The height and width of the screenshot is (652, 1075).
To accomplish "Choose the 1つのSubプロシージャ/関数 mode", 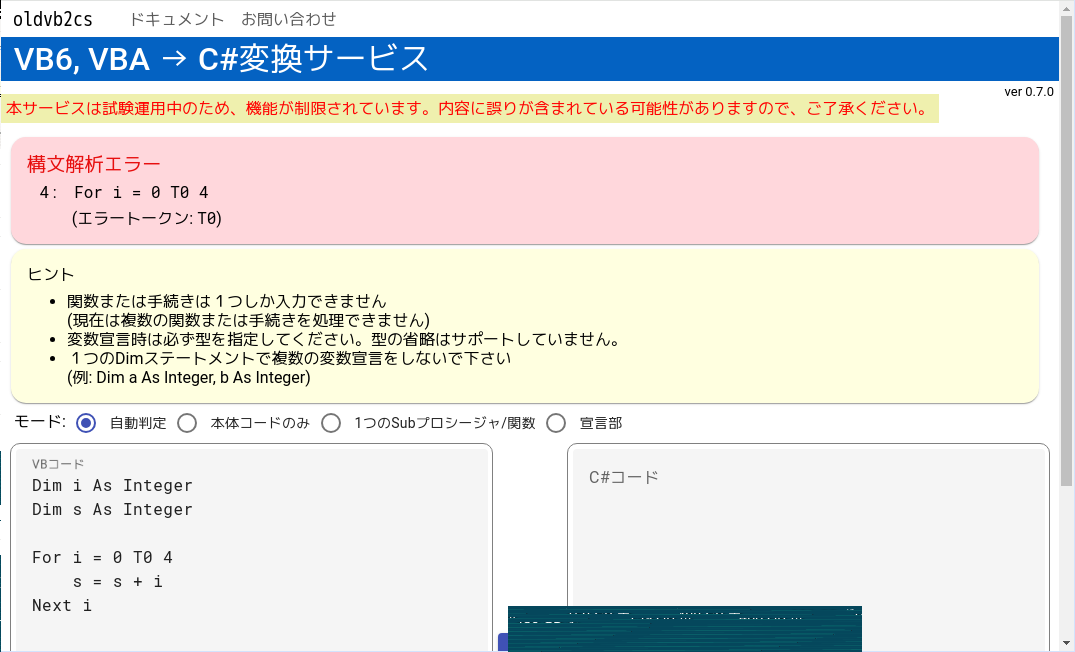I will click(331, 423).
